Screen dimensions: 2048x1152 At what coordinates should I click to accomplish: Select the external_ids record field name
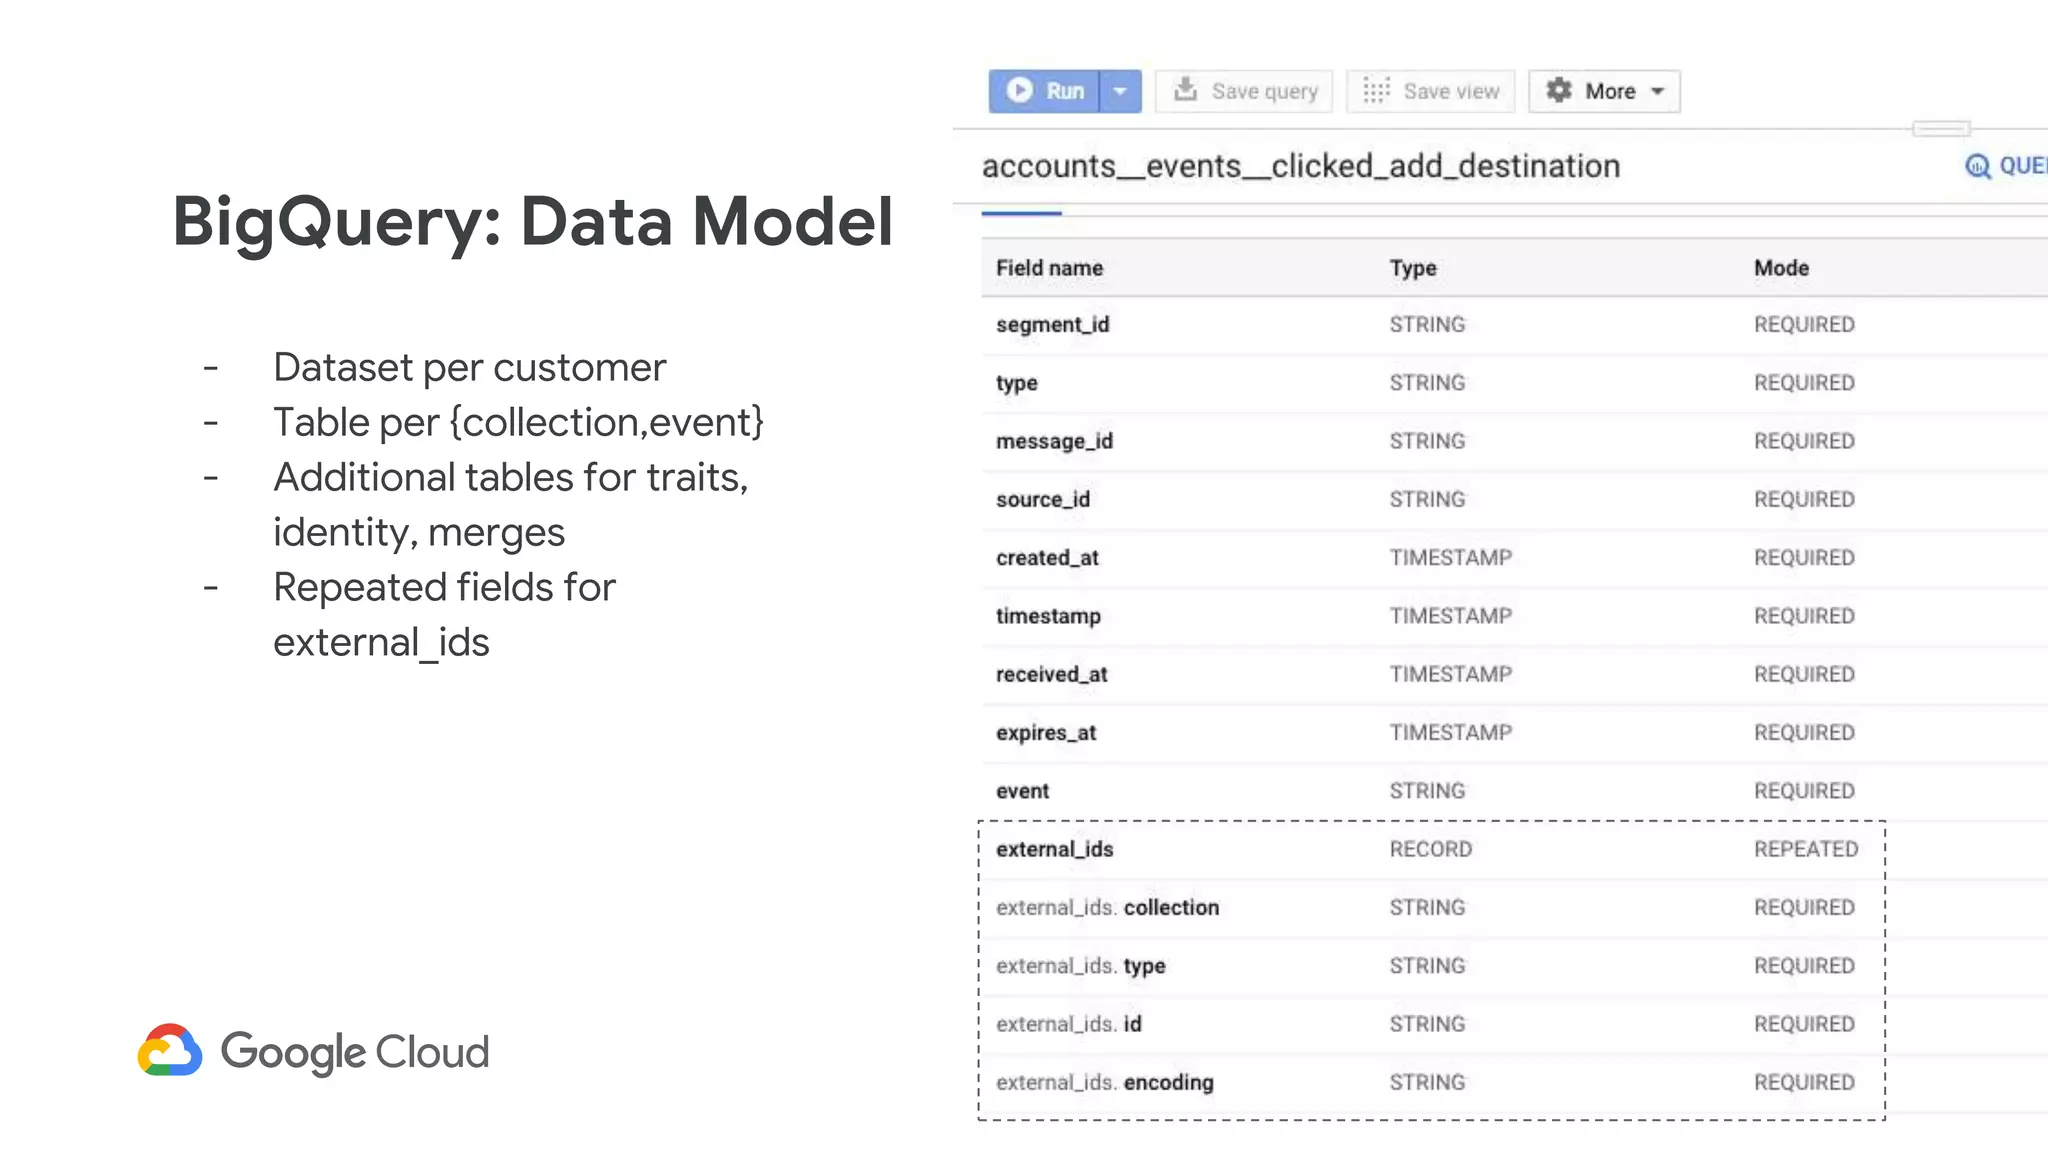point(1054,849)
